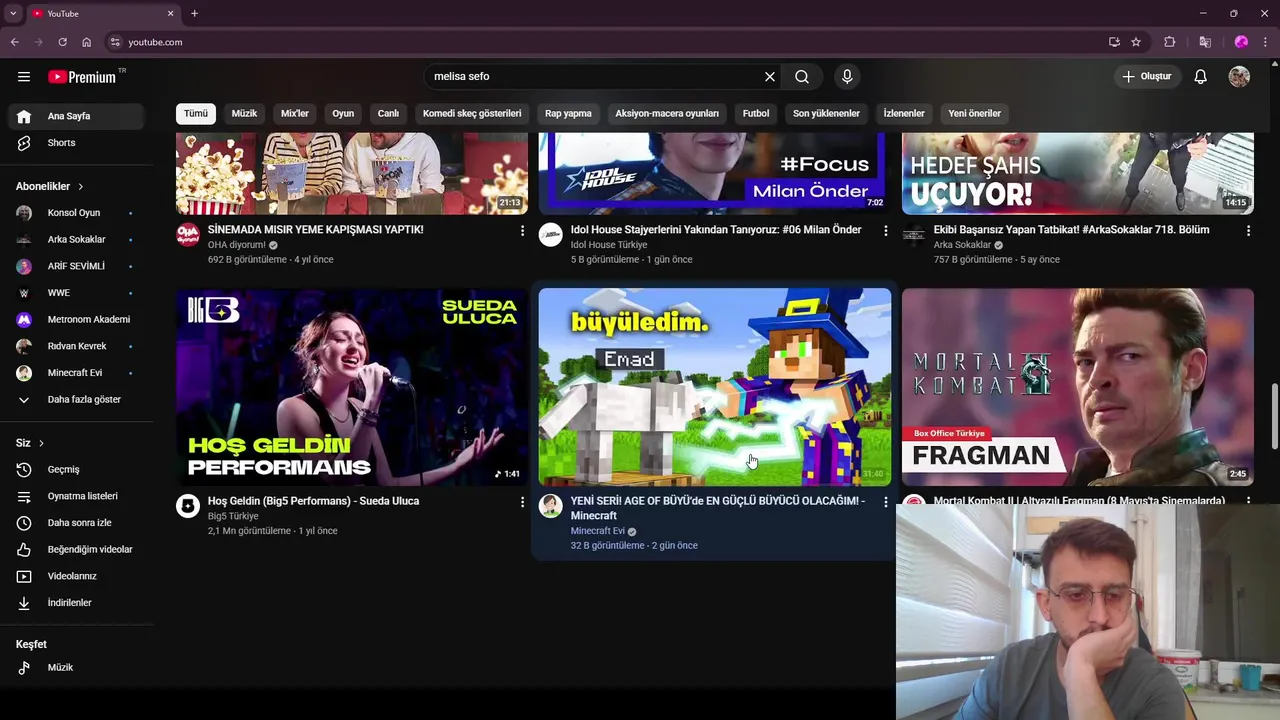Open the account avatar menu
This screenshot has height=720, width=1280.
pyautogui.click(x=1239, y=77)
